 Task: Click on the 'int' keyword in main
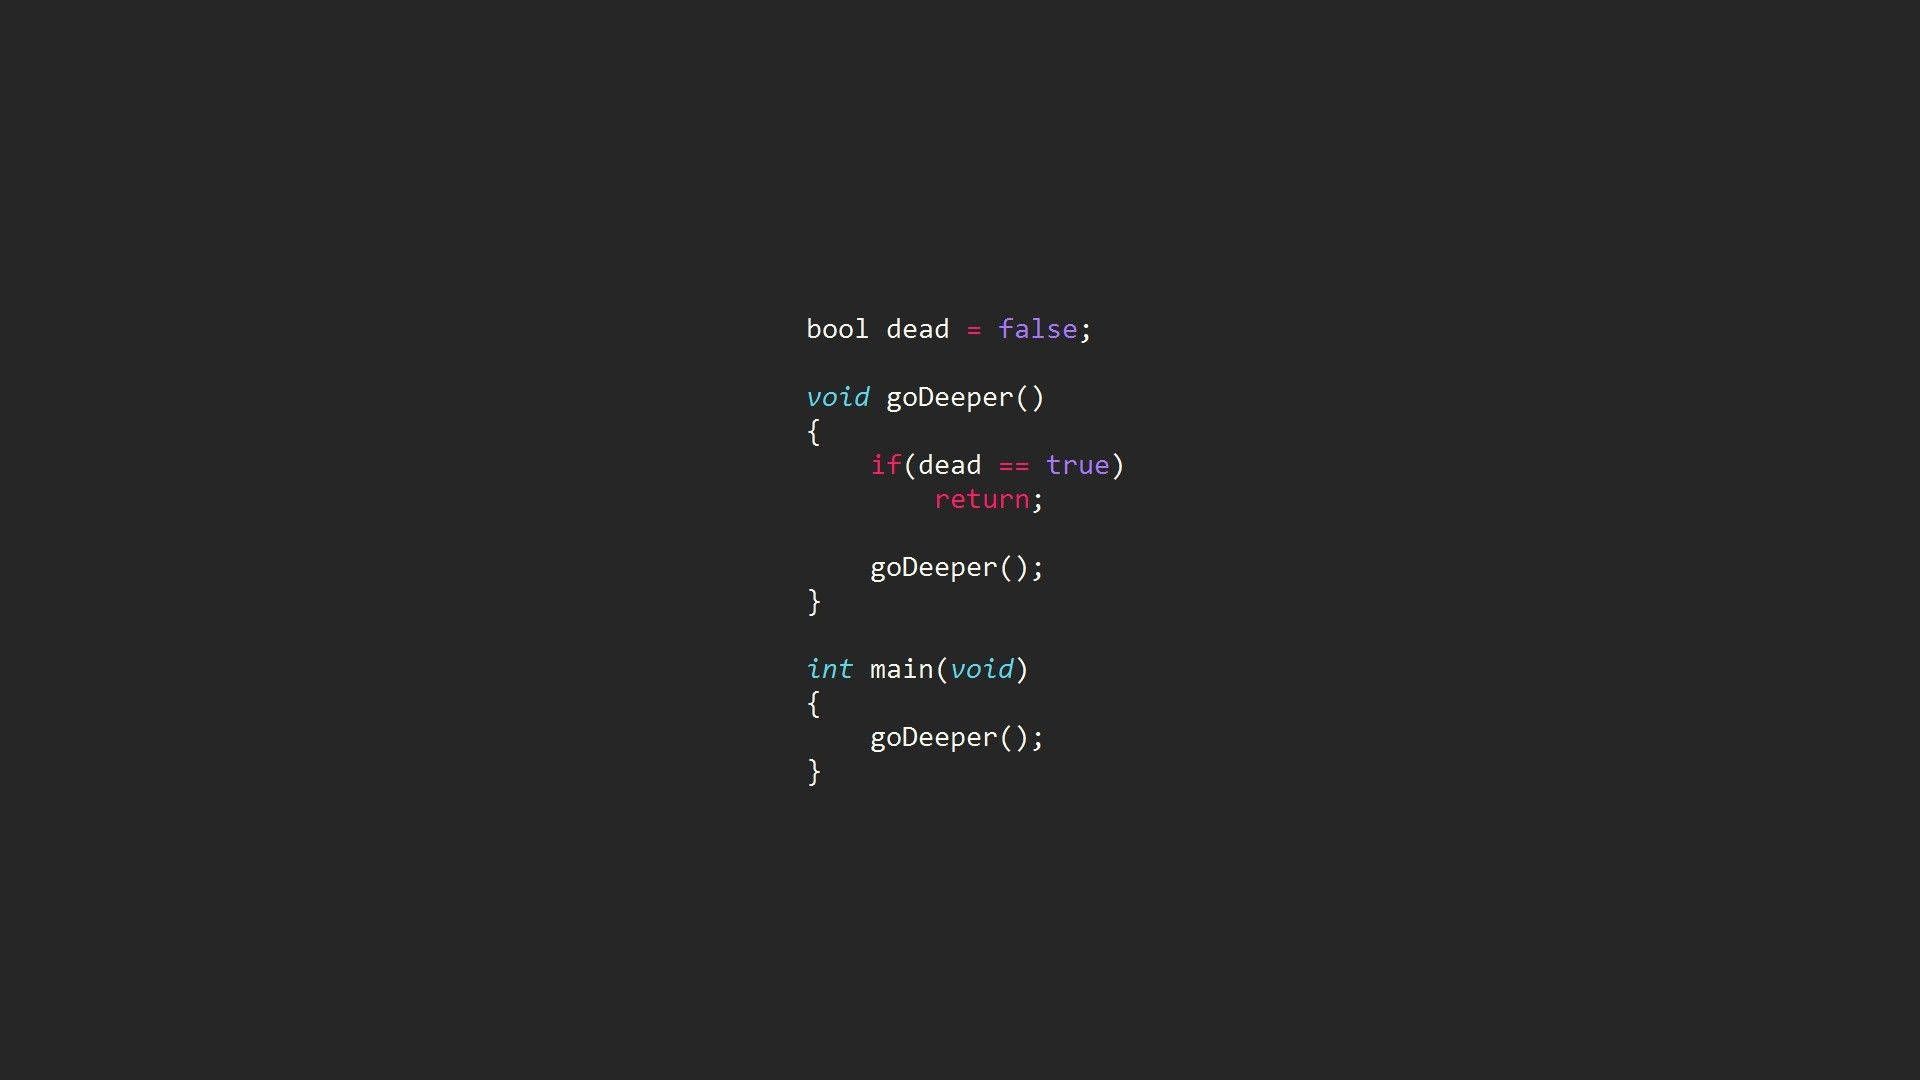(x=820, y=669)
